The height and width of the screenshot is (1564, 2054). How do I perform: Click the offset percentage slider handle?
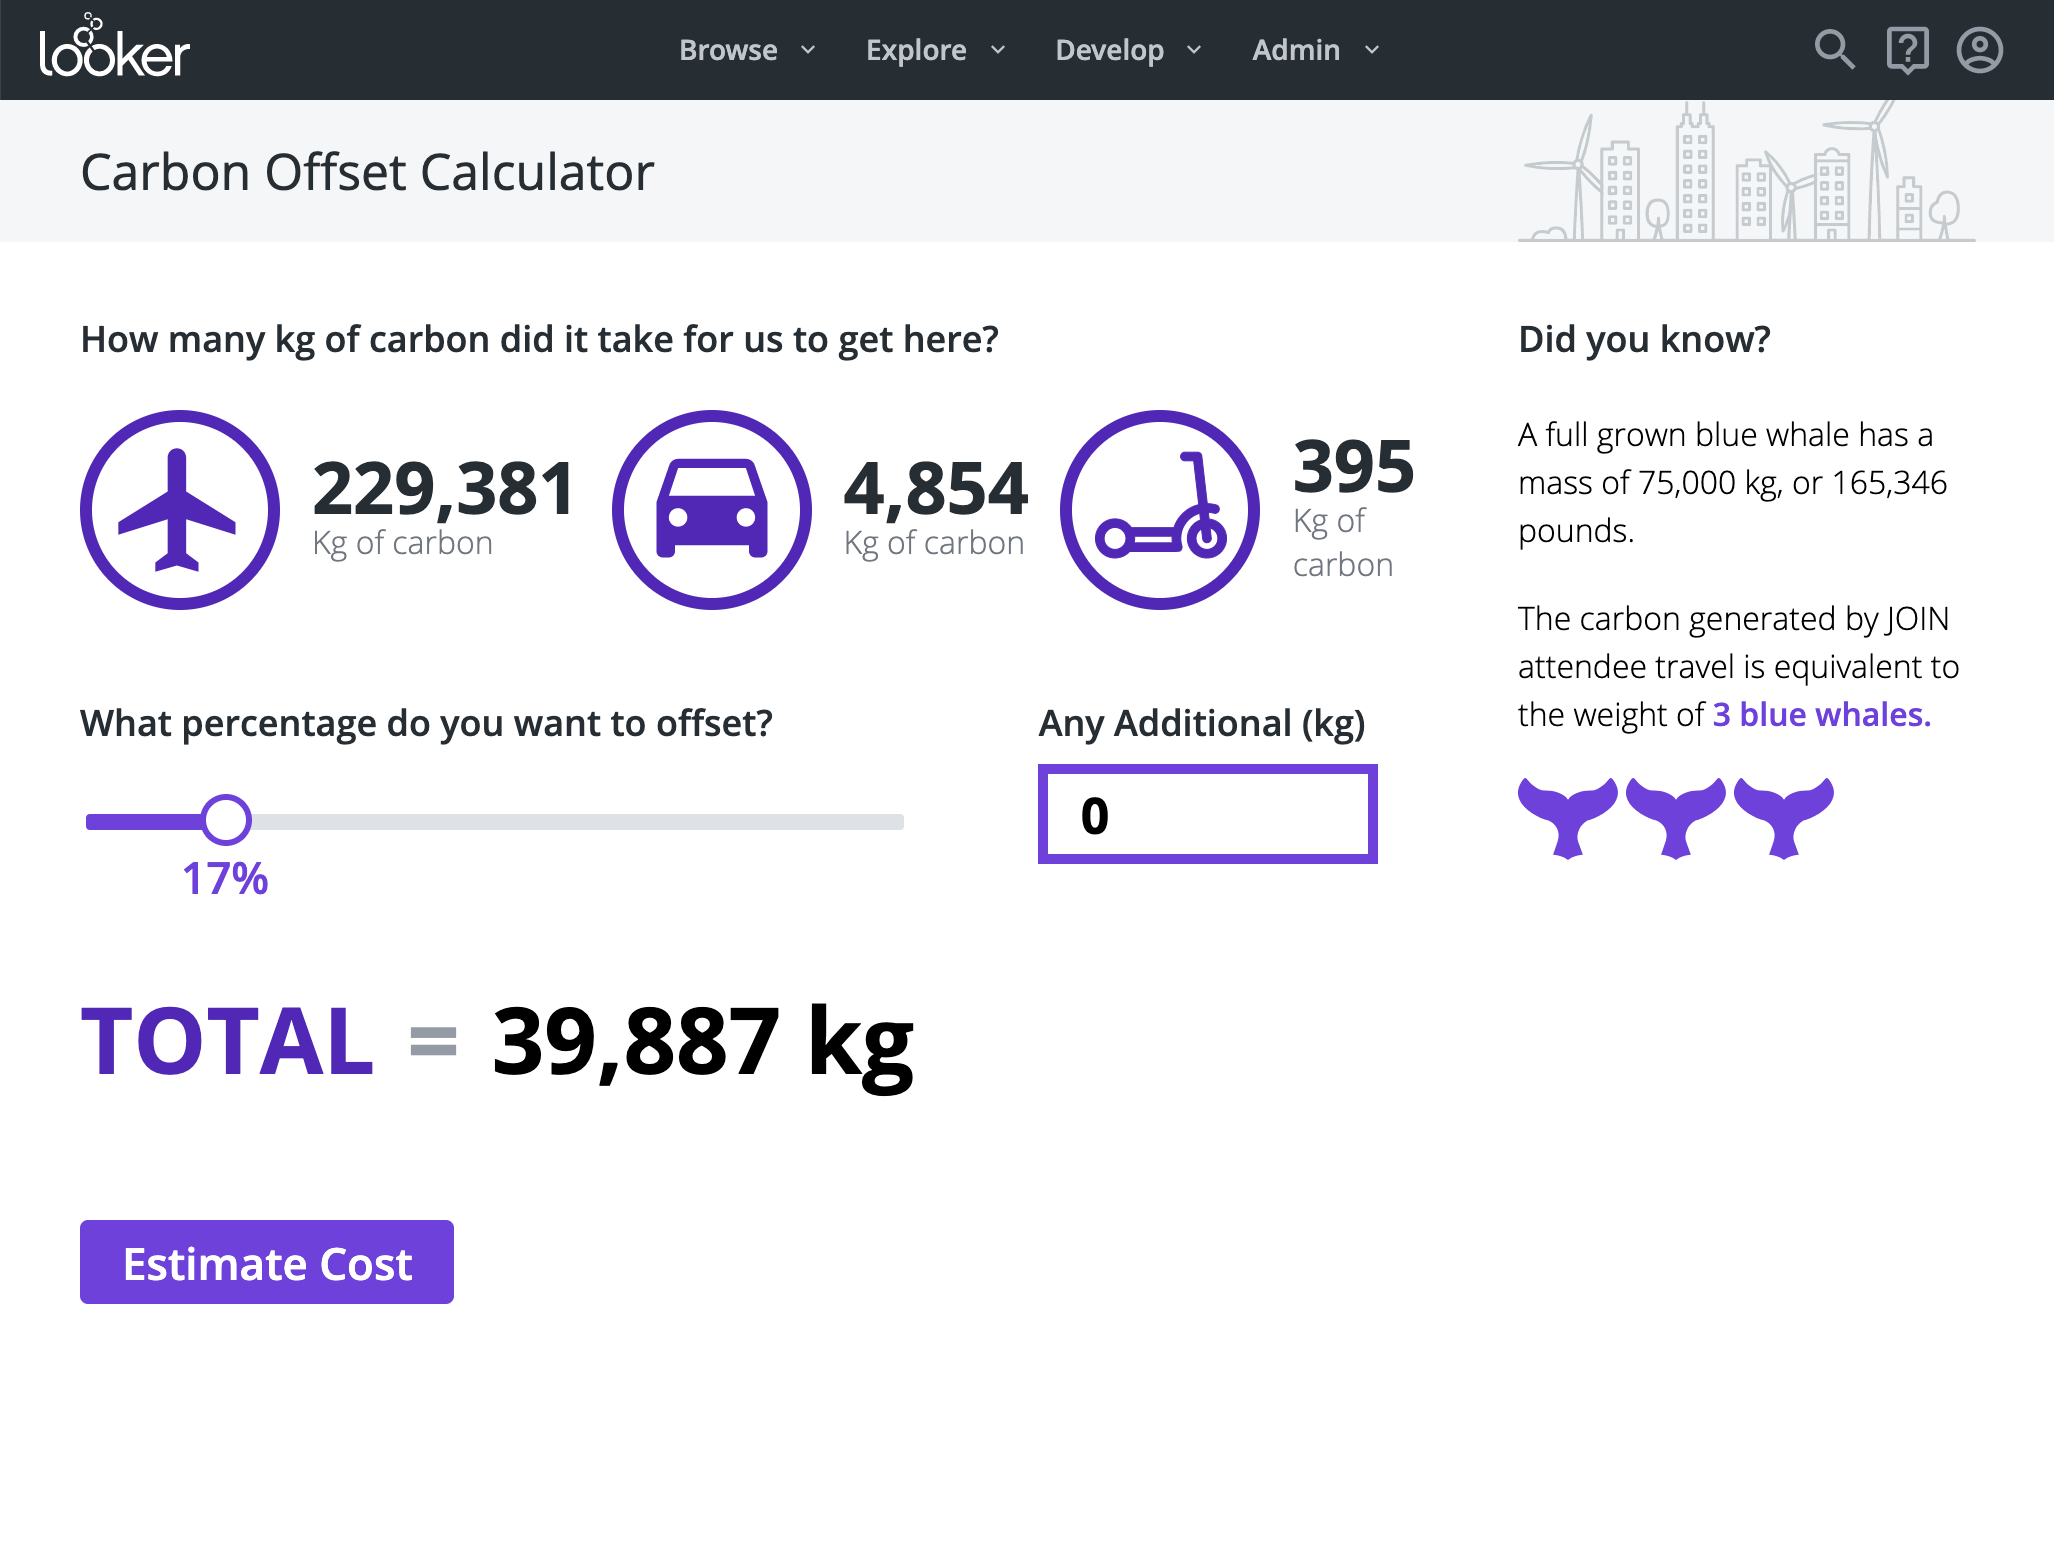tap(226, 820)
